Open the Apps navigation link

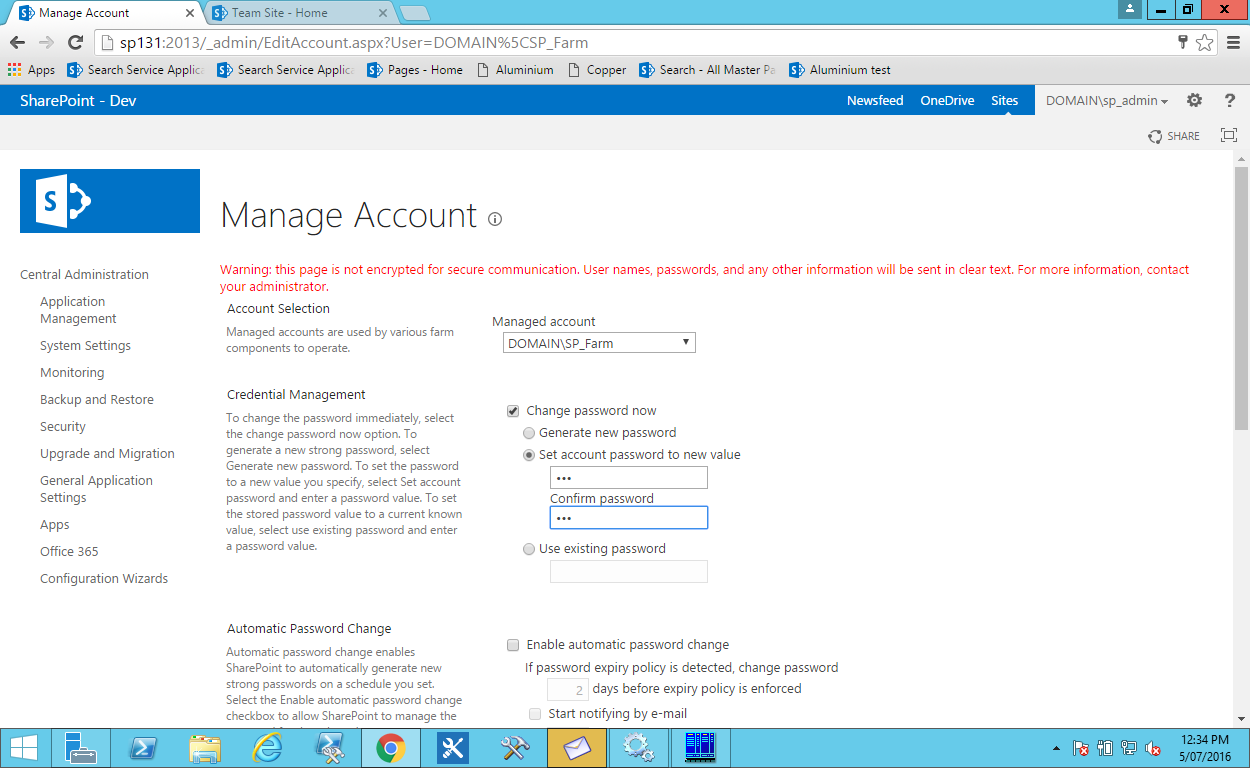pyautogui.click(x=55, y=525)
